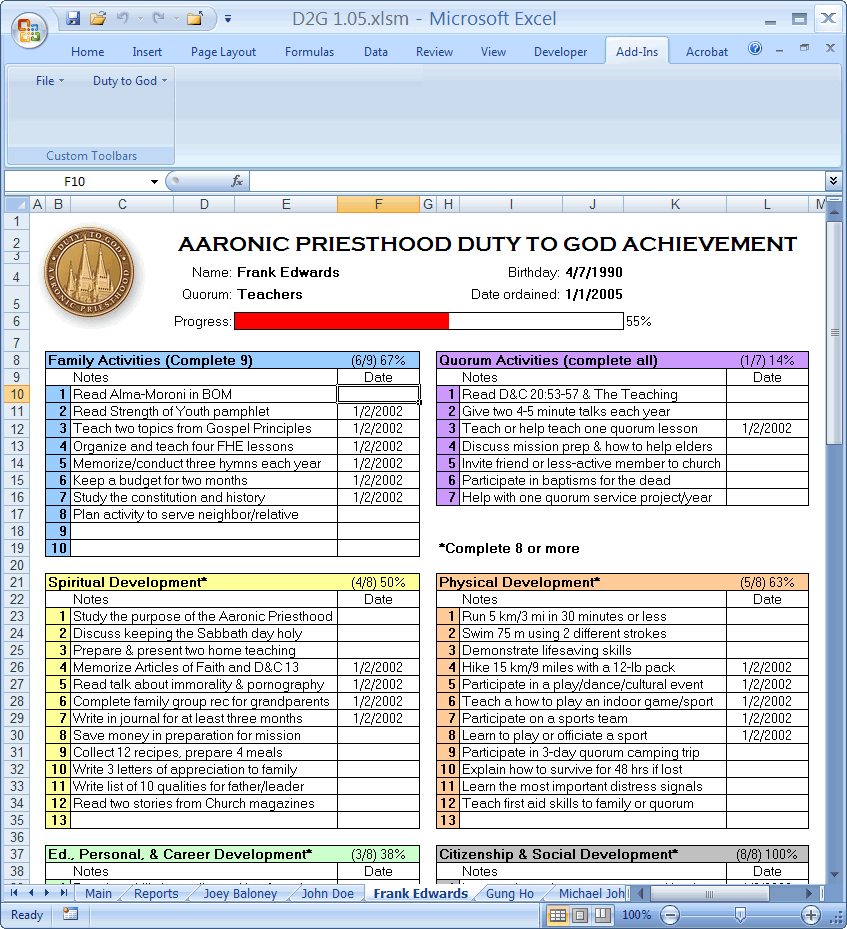Click the next sheet navigation arrow

[47, 892]
